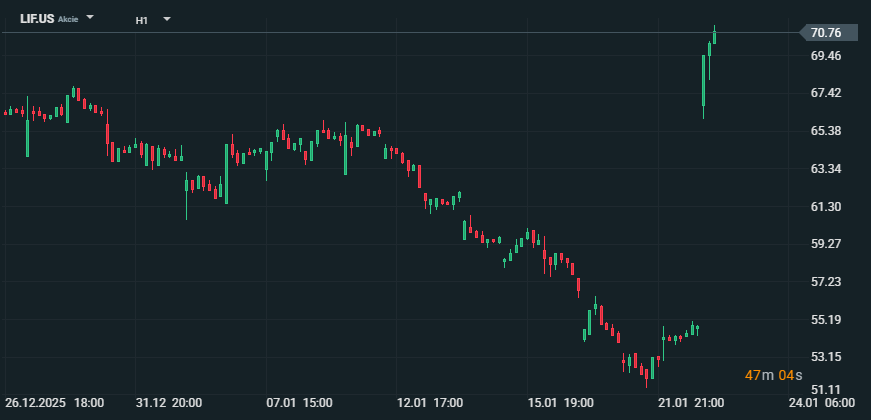Screen dimensions: 871x420
Task: Click the 55.19 price axis label
Action: click(x=826, y=320)
